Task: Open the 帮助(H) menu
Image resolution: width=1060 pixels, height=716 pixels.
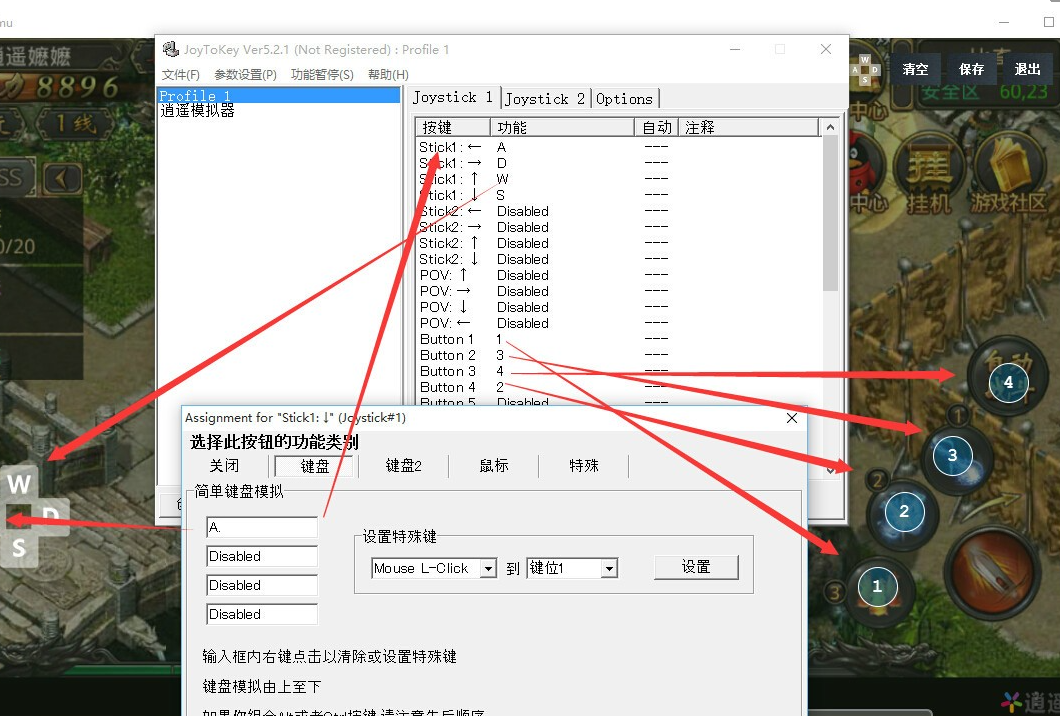Action: coord(389,73)
